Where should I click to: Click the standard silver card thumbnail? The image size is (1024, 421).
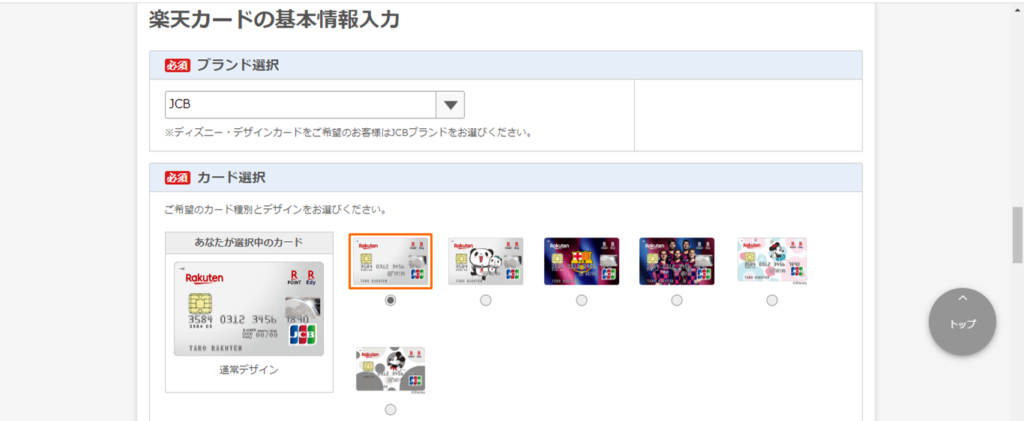point(391,261)
